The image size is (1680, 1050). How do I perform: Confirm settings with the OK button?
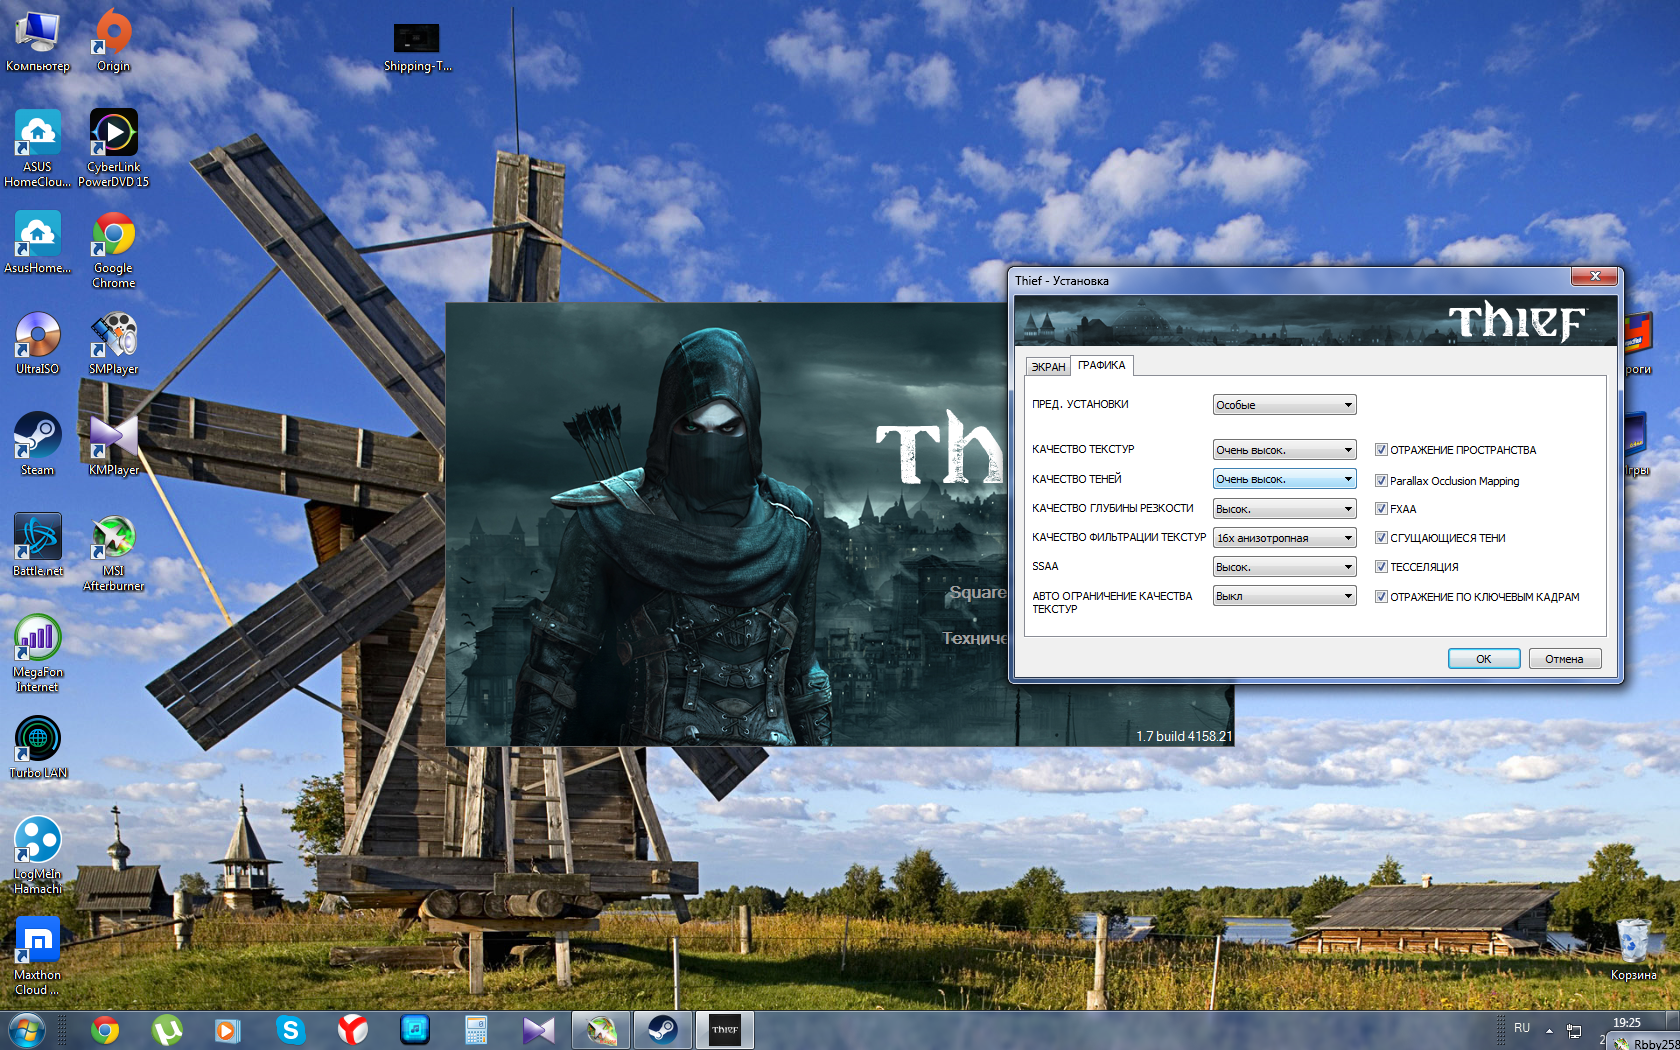click(x=1484, y=659)
